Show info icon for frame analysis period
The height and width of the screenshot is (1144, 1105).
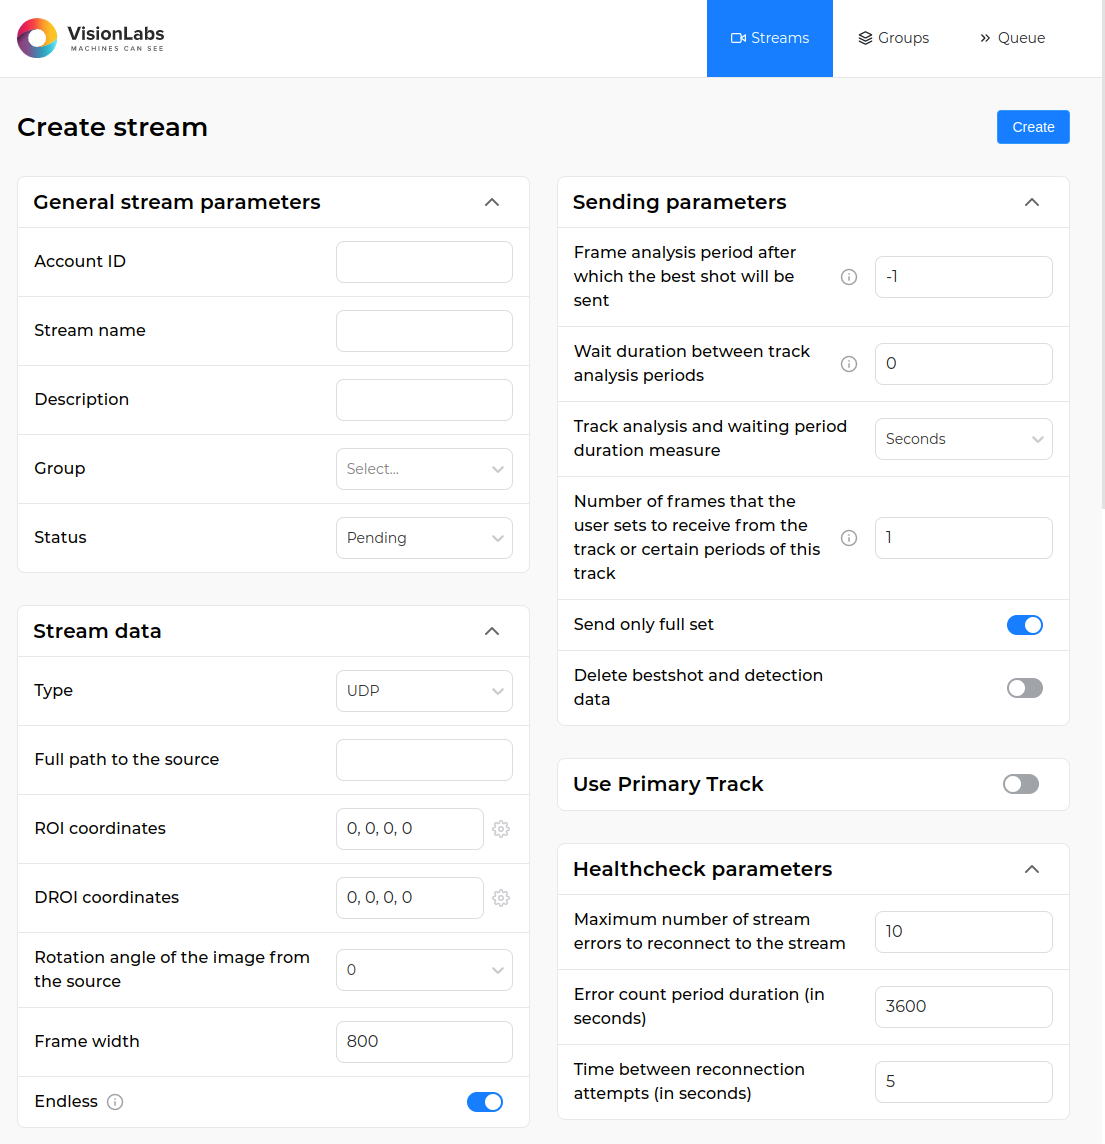(849, 277)
